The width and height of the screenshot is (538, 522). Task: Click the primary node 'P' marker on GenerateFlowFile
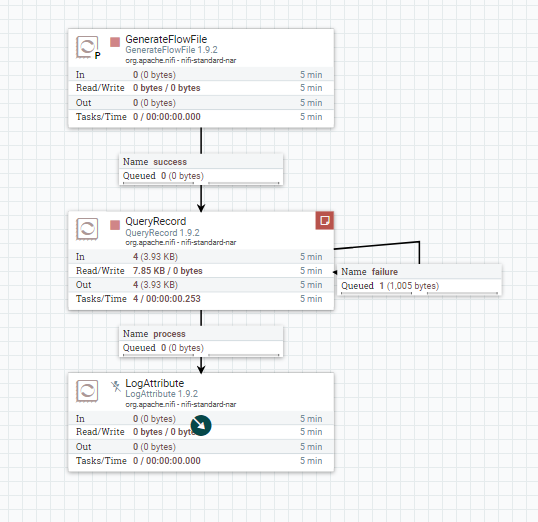tap(97, 55)
